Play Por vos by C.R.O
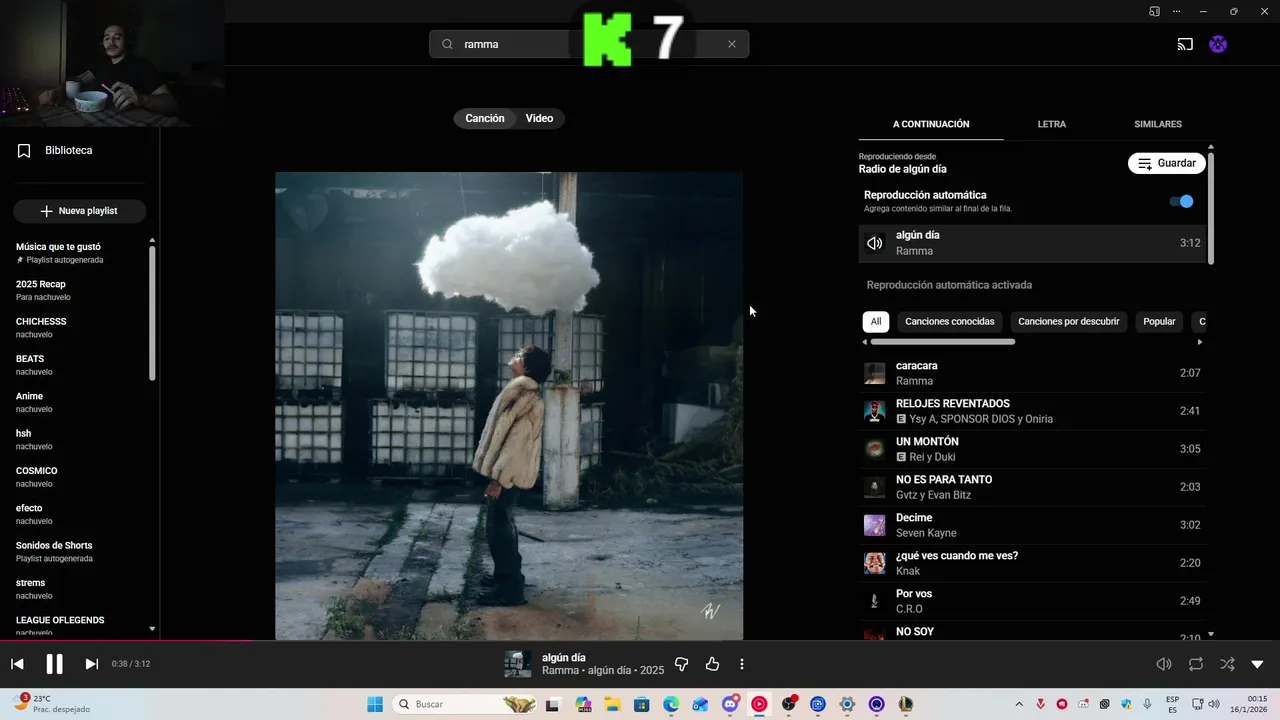 point(1032,601)
